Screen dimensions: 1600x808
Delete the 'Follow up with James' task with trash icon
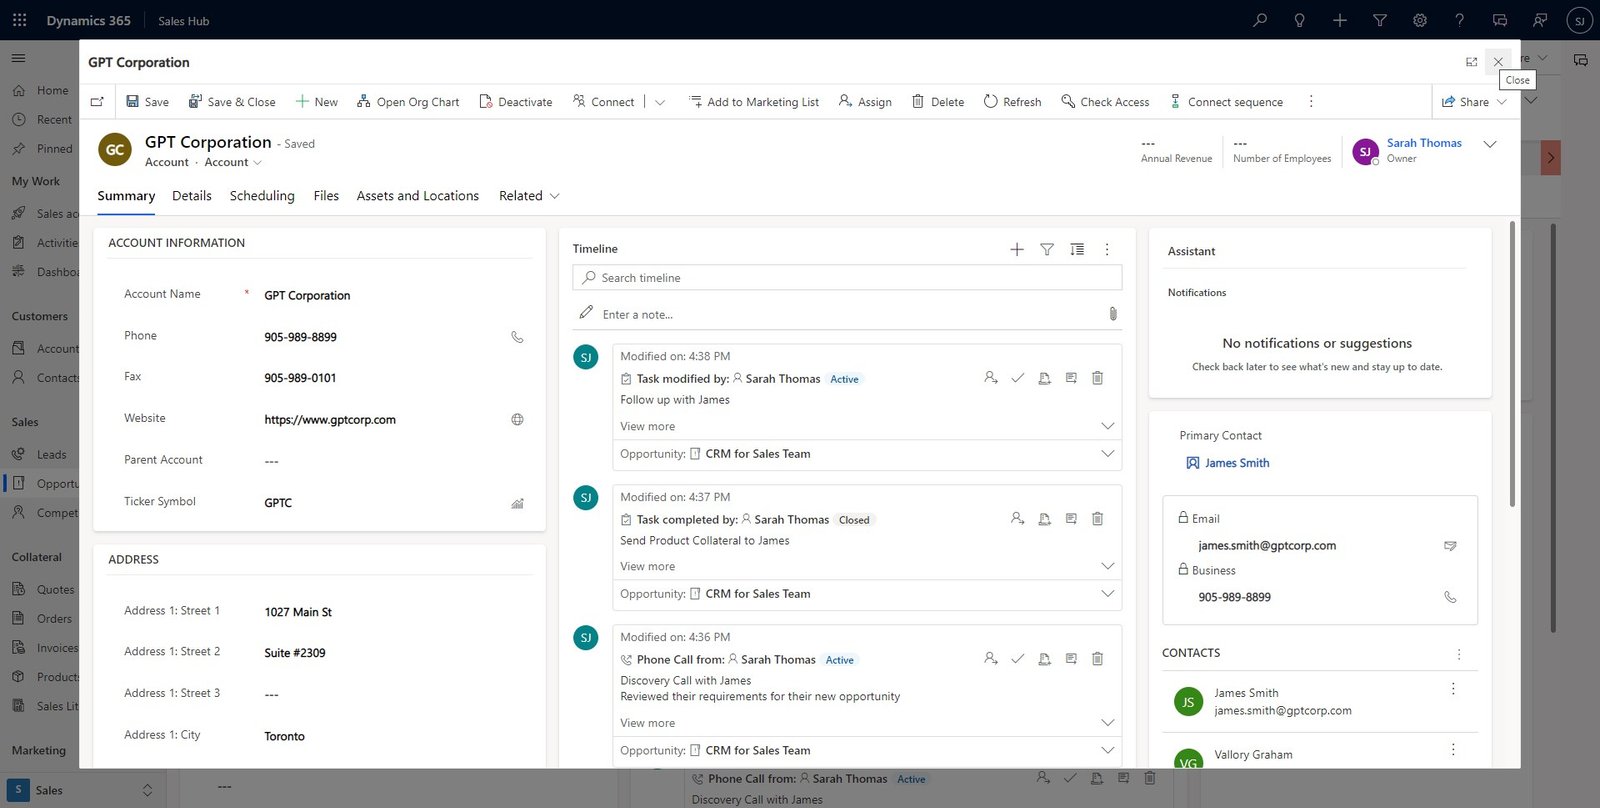[x=1097, y=378]
